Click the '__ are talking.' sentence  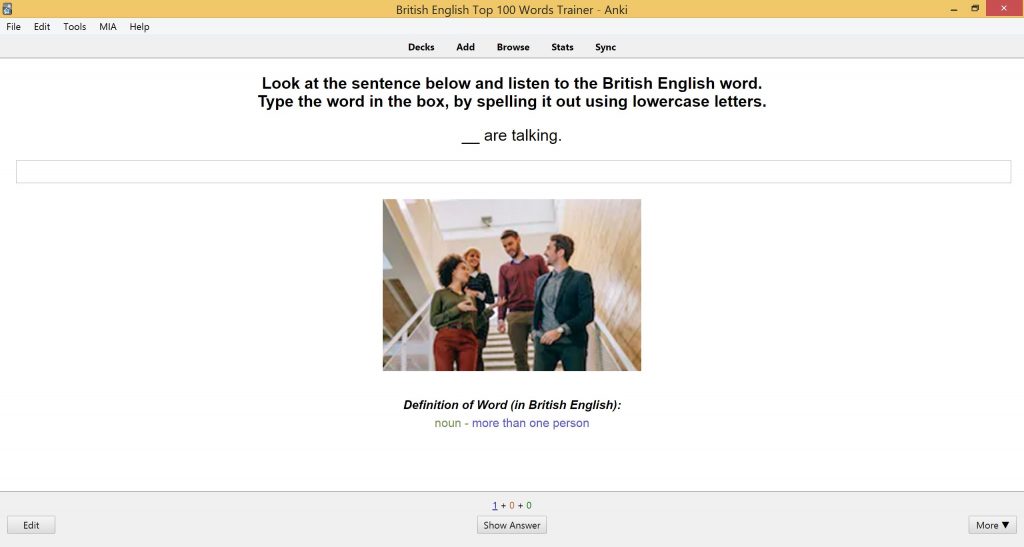512,136
